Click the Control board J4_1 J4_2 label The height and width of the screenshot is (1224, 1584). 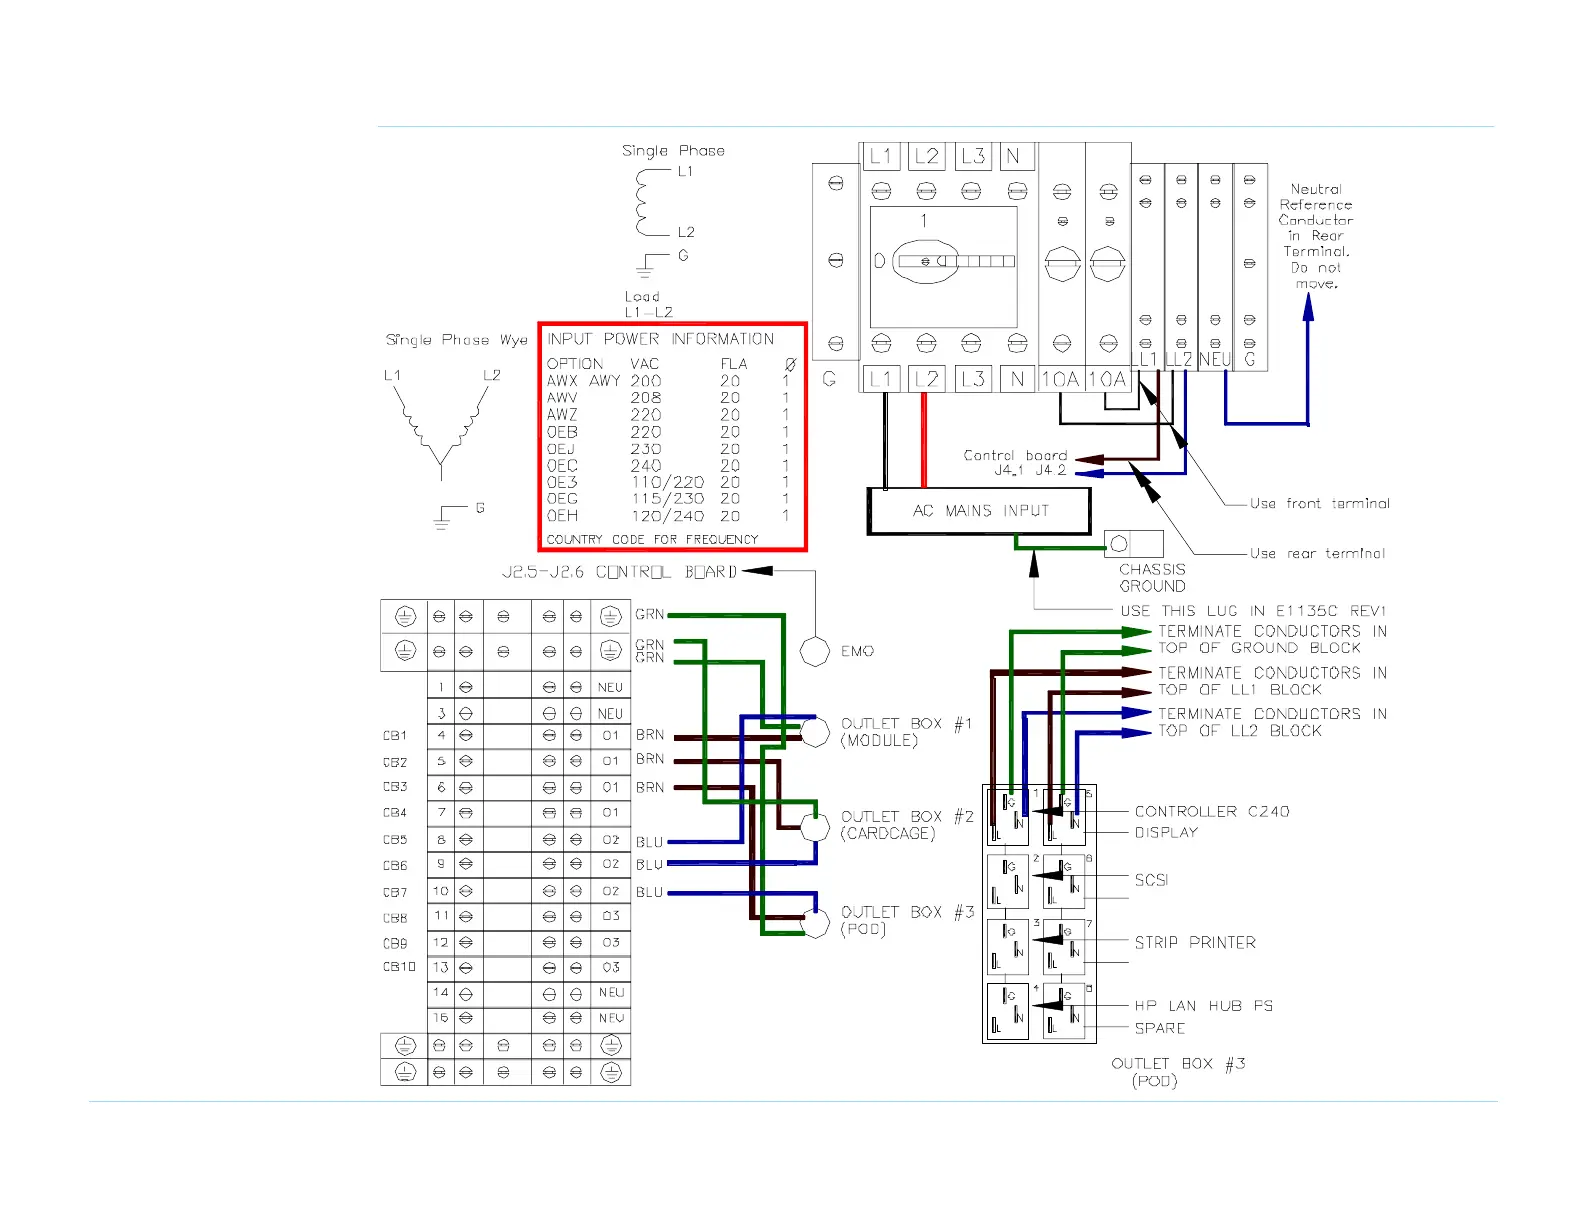1016,462
